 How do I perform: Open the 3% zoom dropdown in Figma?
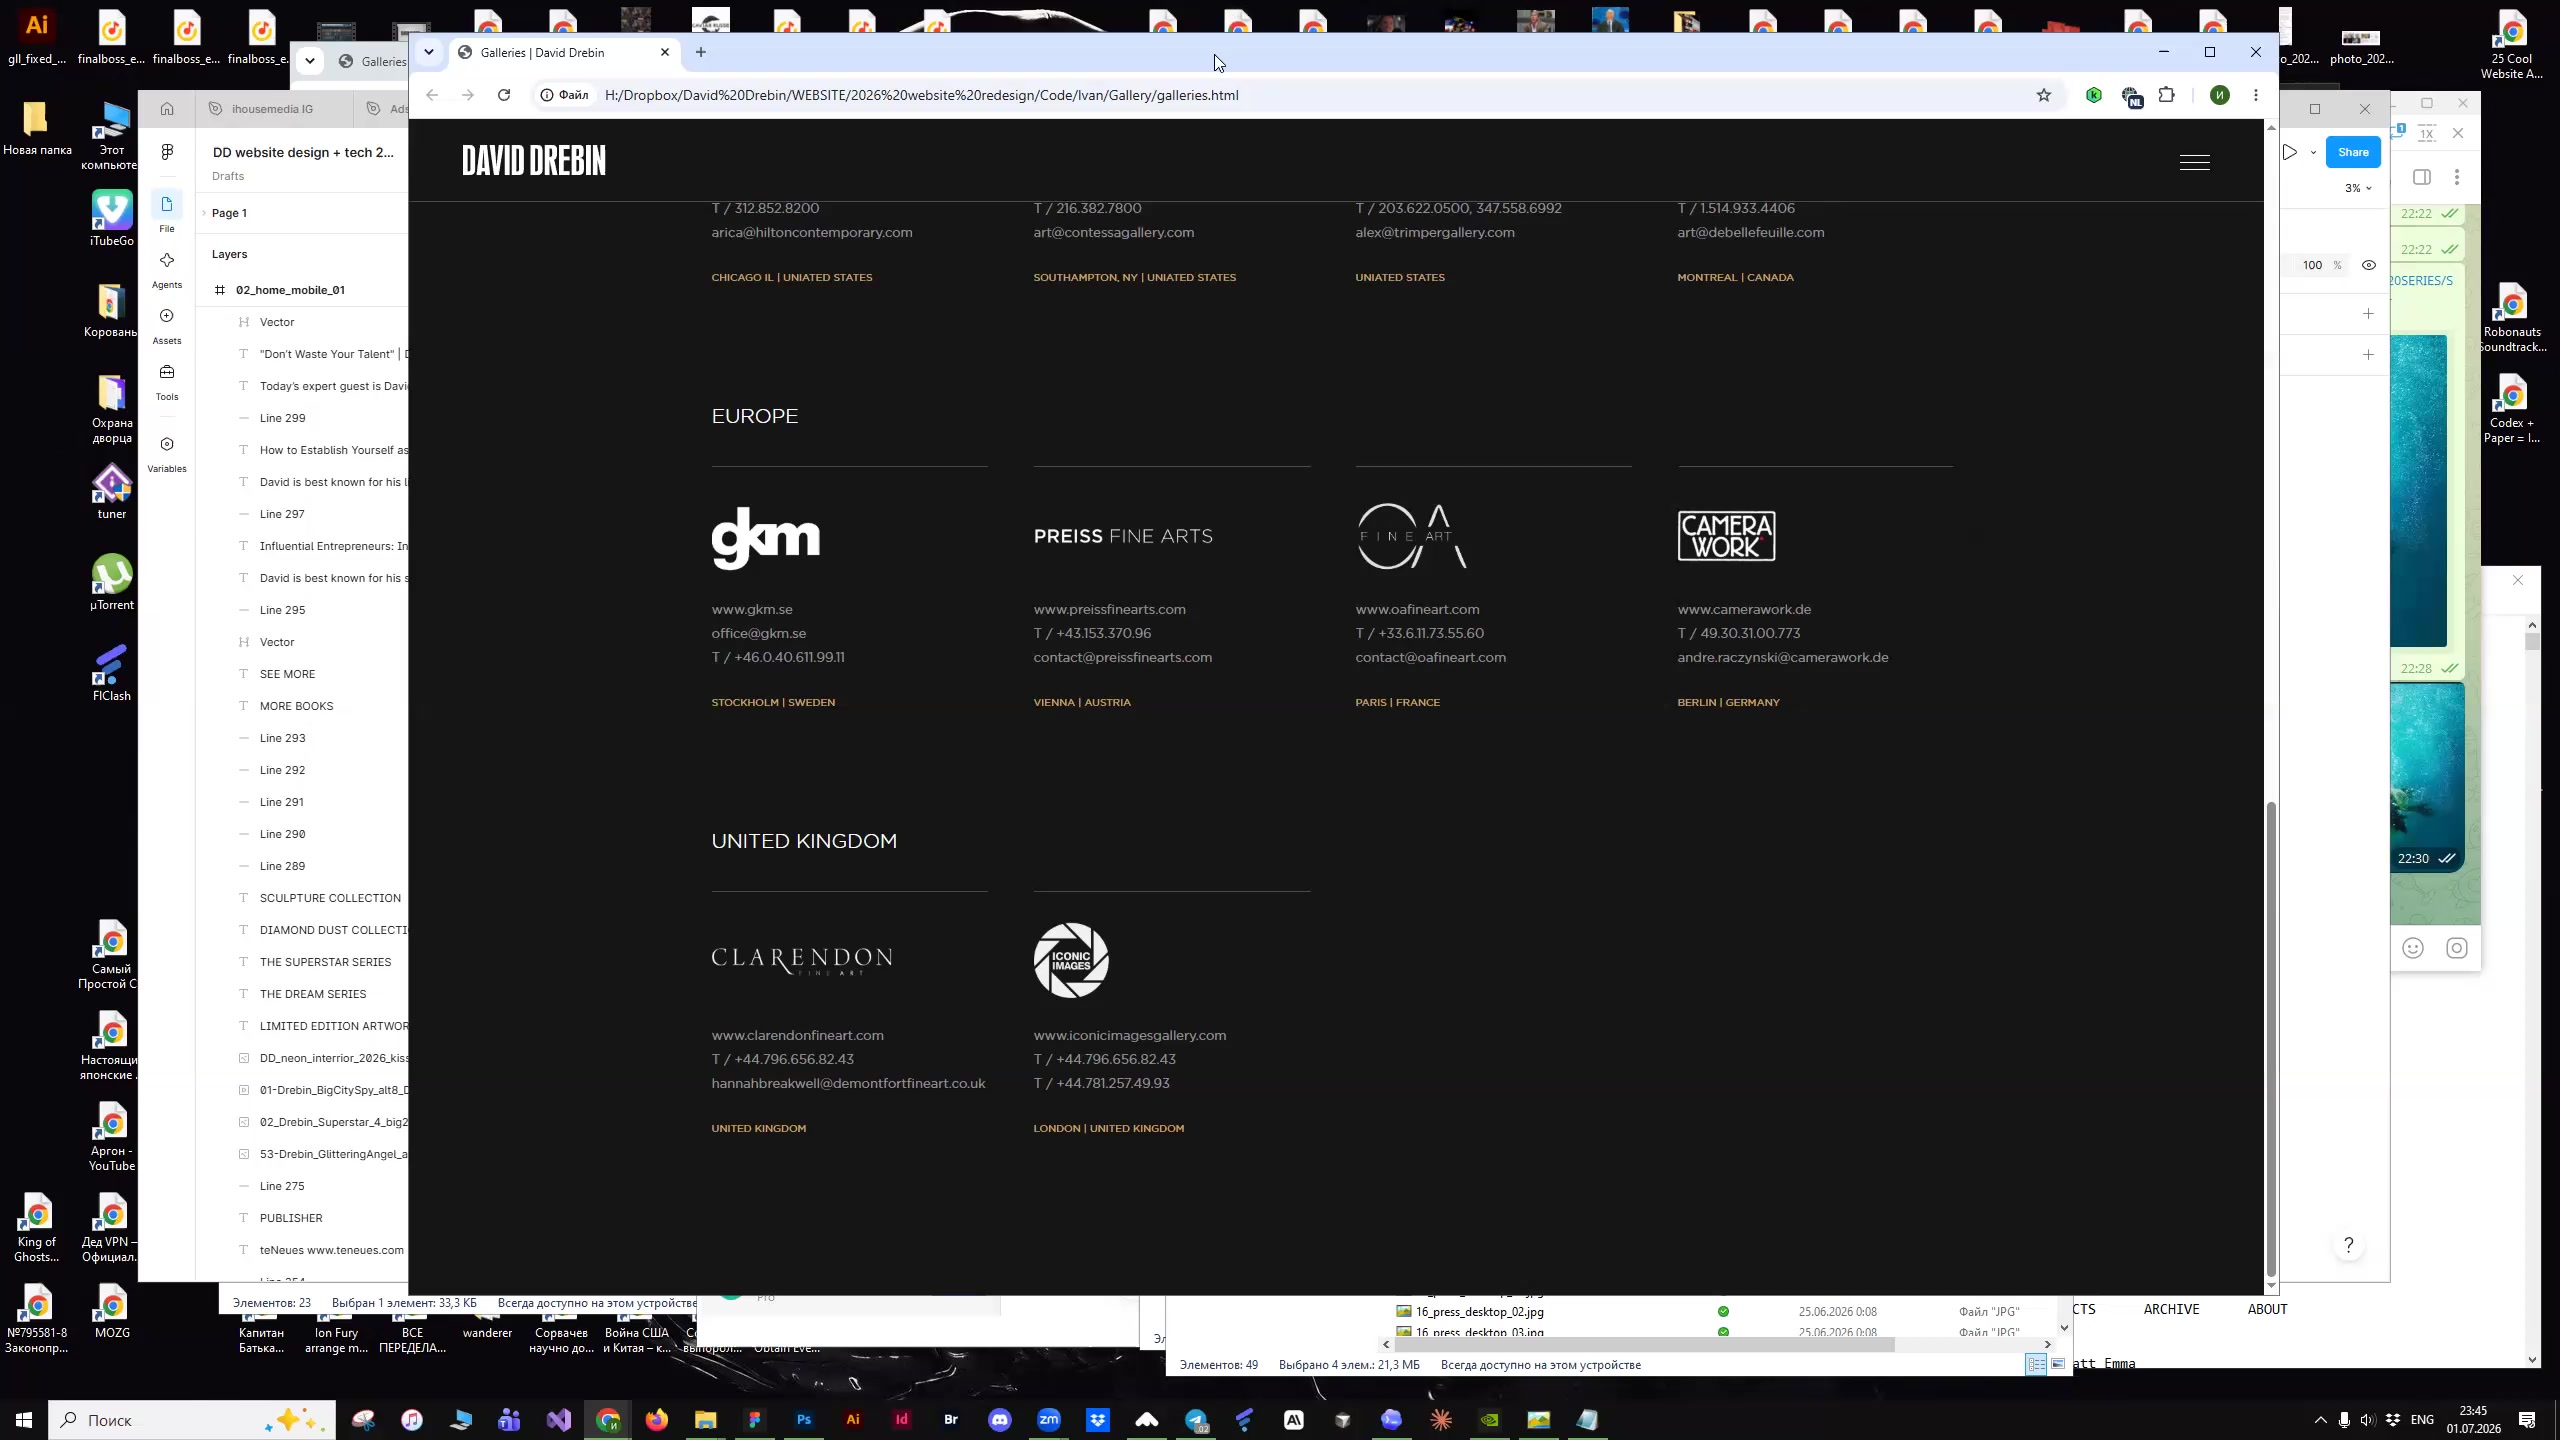tap(2358, 188)
